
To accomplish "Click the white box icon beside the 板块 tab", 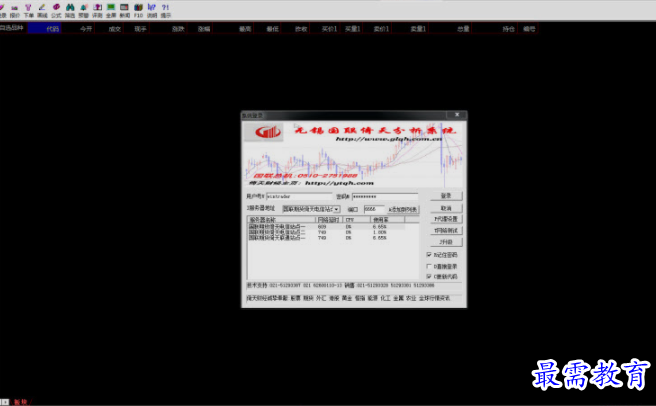I will click(4, 402).
